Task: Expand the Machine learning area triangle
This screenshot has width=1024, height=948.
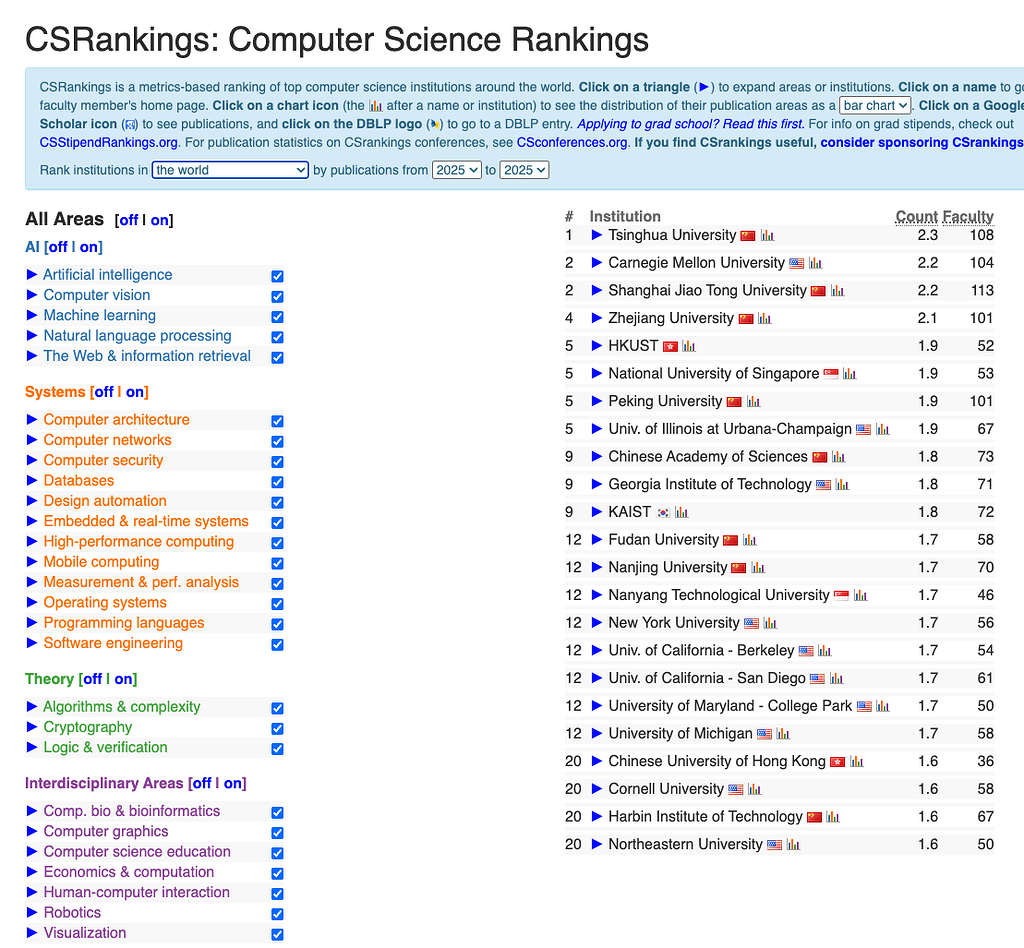Action: coord(32,315)
